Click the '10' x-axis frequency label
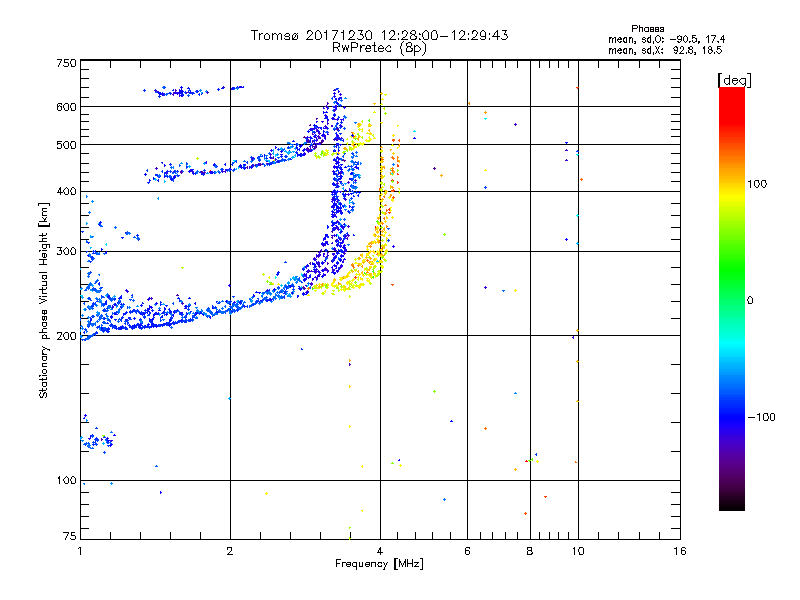 578,551
